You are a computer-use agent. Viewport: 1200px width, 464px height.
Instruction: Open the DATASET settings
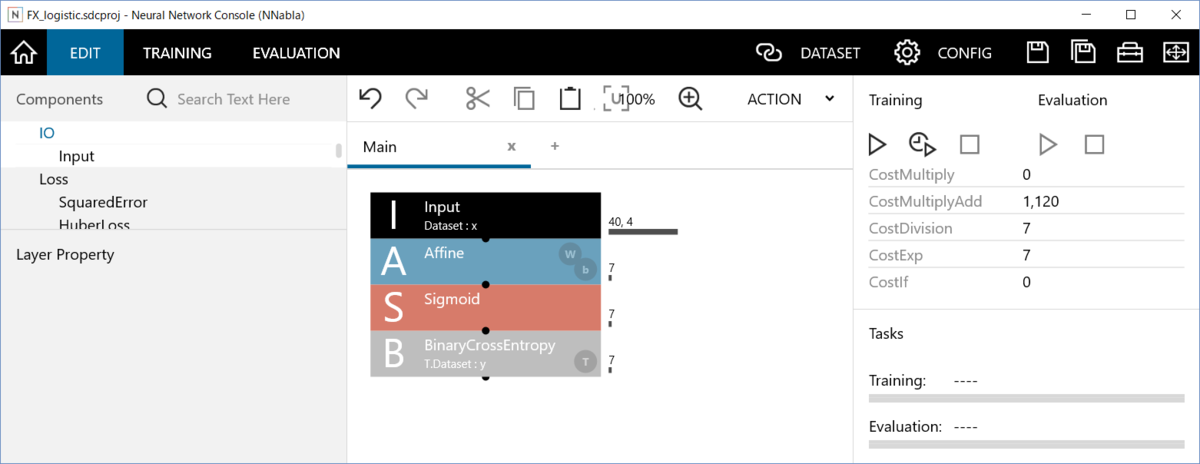807,53
